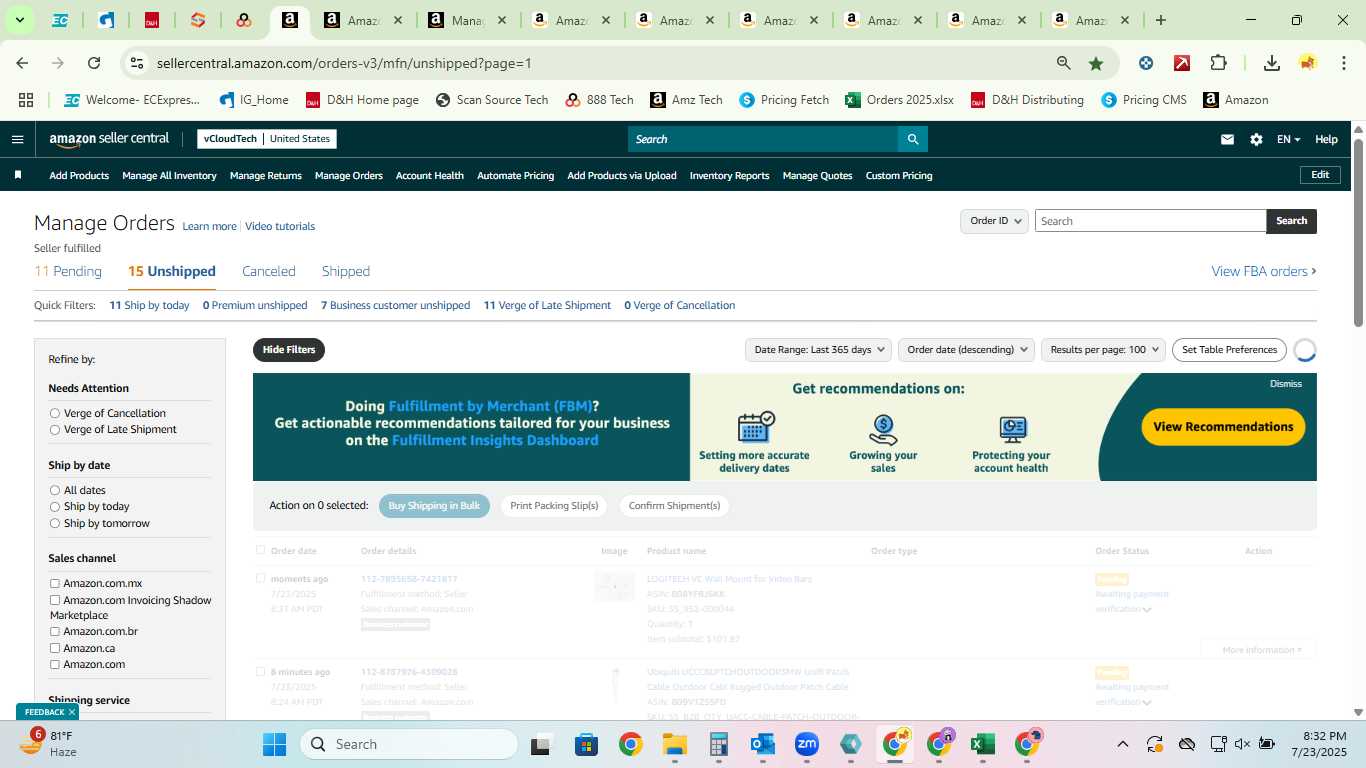Click the page vertical scrollbar thumb

tap(1359, 232)
